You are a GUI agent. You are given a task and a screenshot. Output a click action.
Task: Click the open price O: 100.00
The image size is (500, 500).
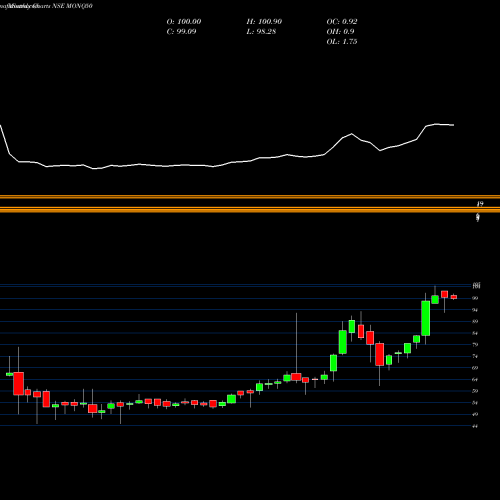coord(184,22)
